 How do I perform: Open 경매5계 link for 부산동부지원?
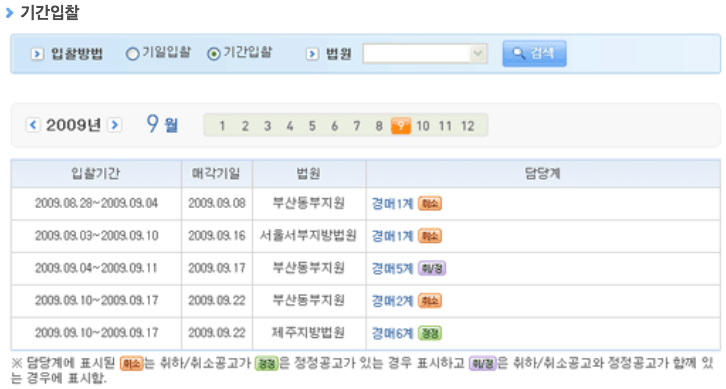(x=392, y=269)
